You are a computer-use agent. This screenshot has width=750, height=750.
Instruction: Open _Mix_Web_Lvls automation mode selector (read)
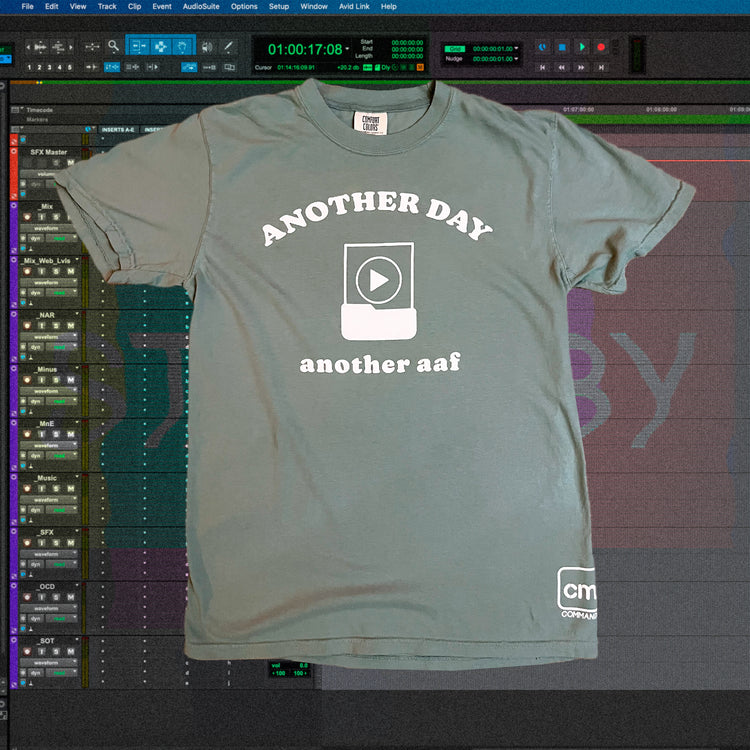click(62, 293)
